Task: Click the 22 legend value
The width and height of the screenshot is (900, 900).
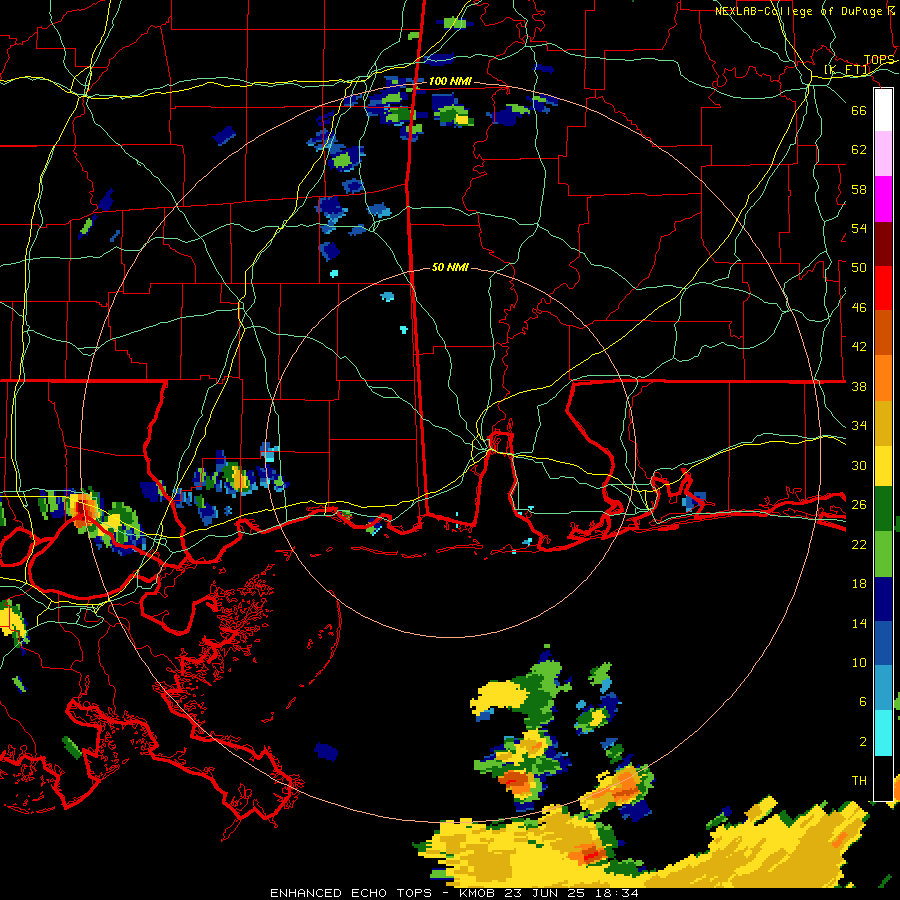Action: coord(859,544)
